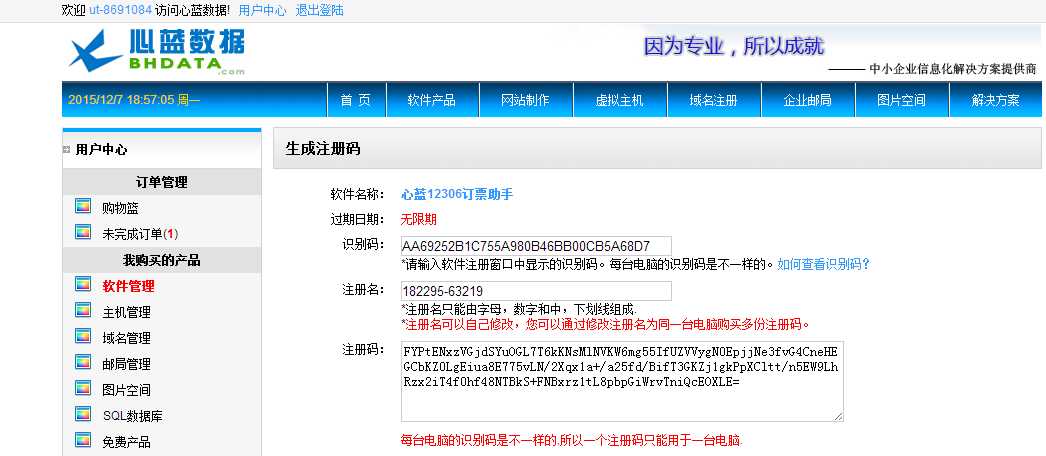Click the icon beside 购物篮
The width and height of the screenshot is (1046, 456).
coord(83,207)
